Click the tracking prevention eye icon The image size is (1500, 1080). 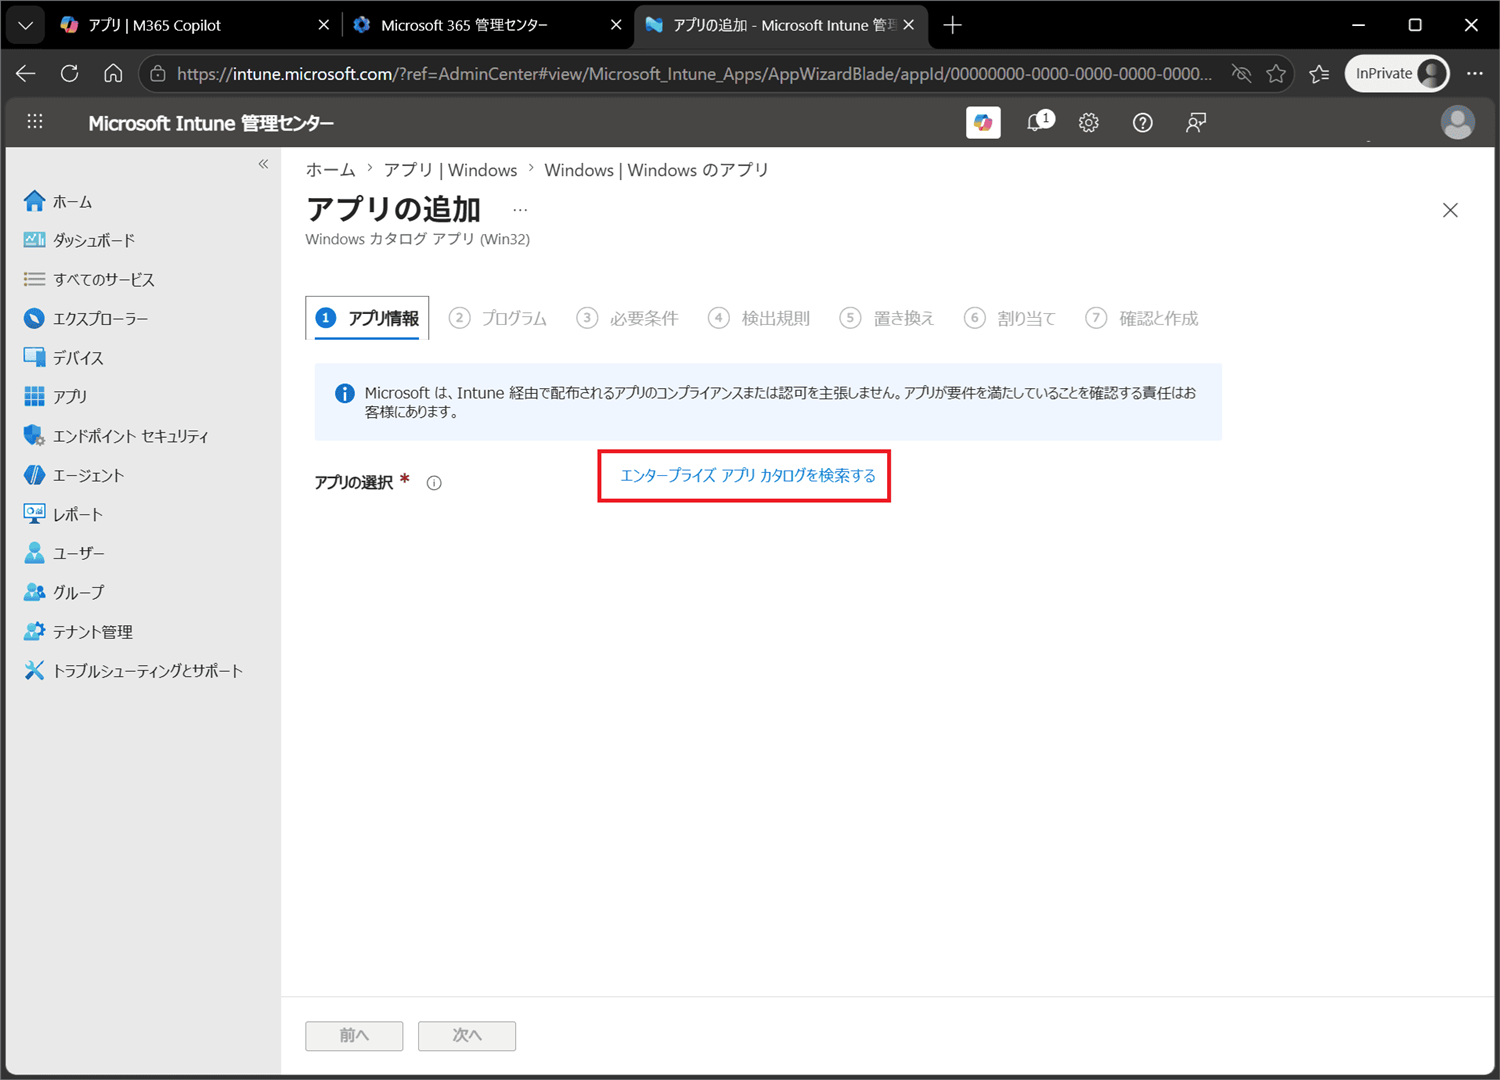coord(1241,73)
